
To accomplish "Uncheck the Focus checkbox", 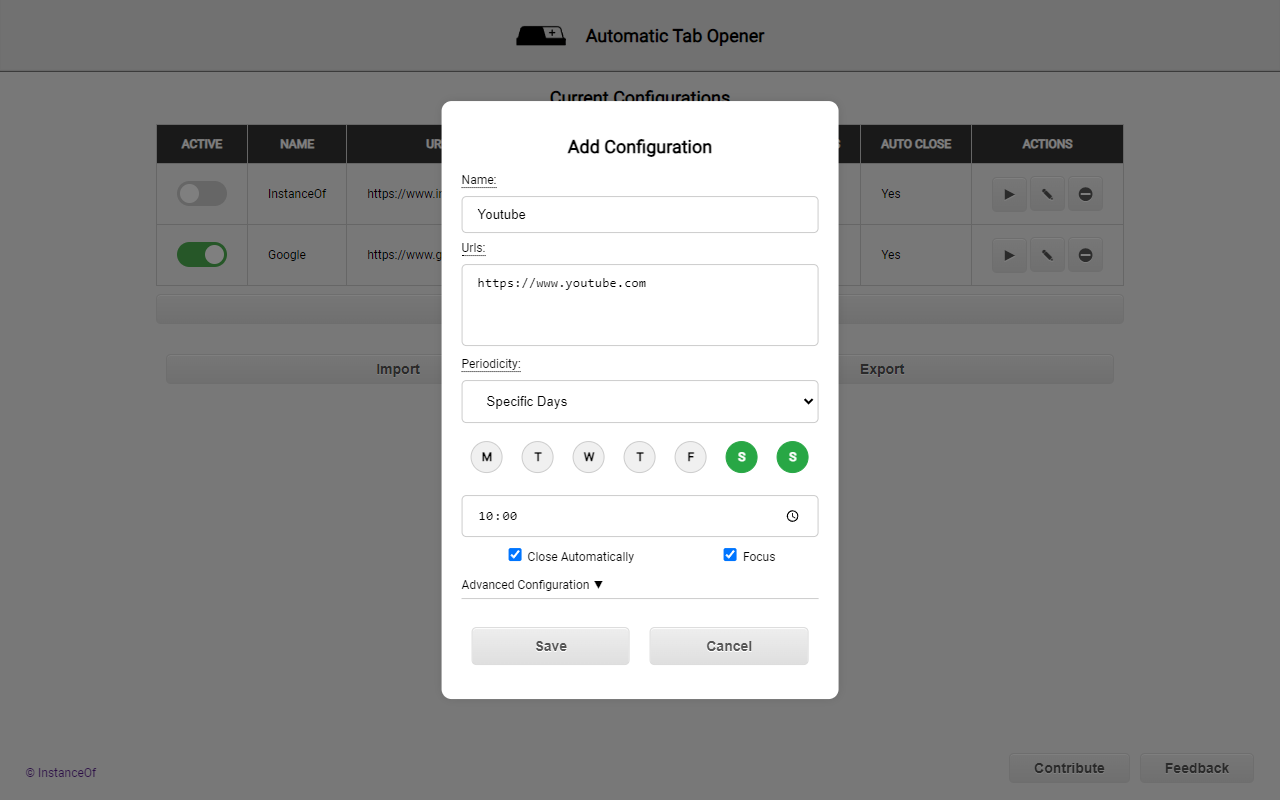I will pos(730,555).
